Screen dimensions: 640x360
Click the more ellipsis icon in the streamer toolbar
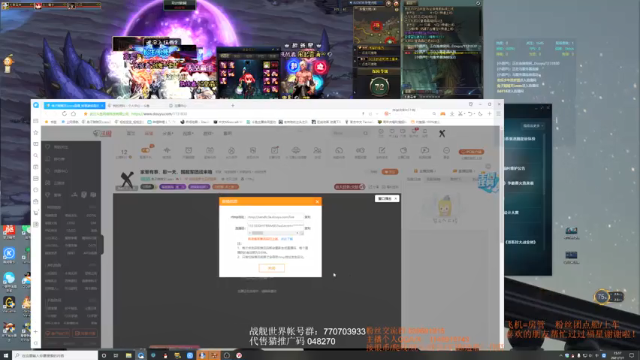(x=446, y=151)
